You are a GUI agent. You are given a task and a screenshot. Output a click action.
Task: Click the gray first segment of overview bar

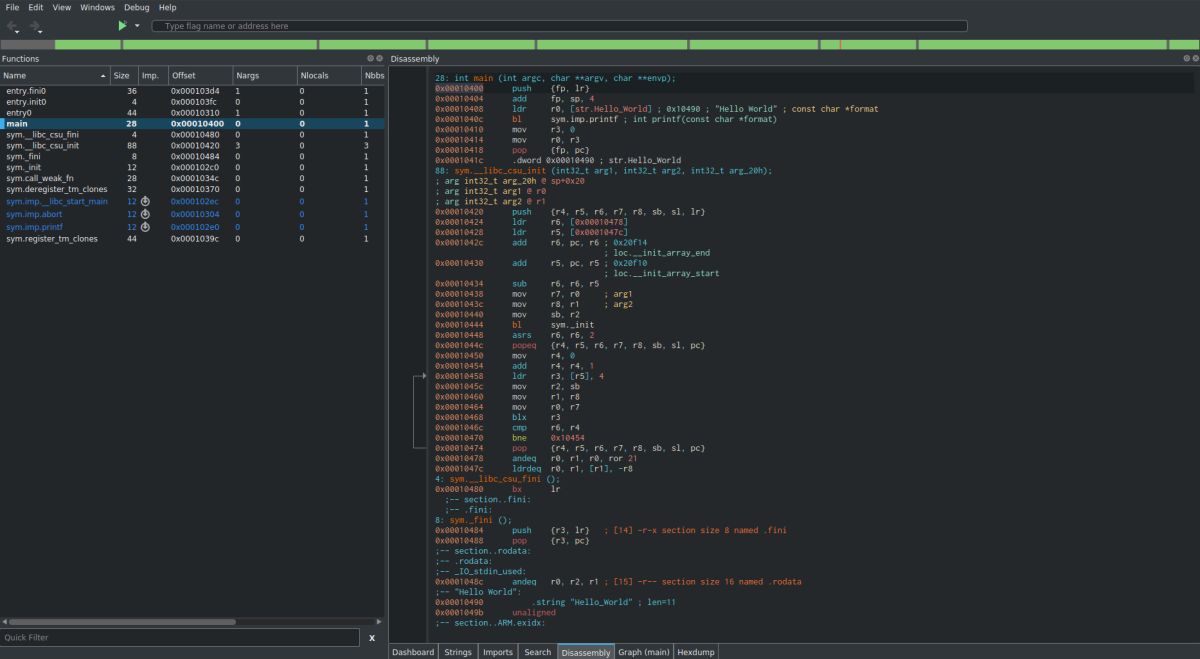tap(27, 44)
